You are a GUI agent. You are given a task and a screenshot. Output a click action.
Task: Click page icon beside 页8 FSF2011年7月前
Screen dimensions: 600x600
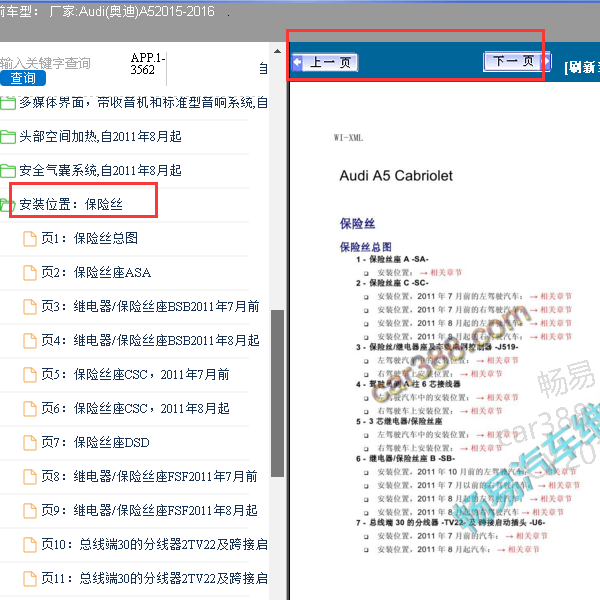click(x=30, y=477)
